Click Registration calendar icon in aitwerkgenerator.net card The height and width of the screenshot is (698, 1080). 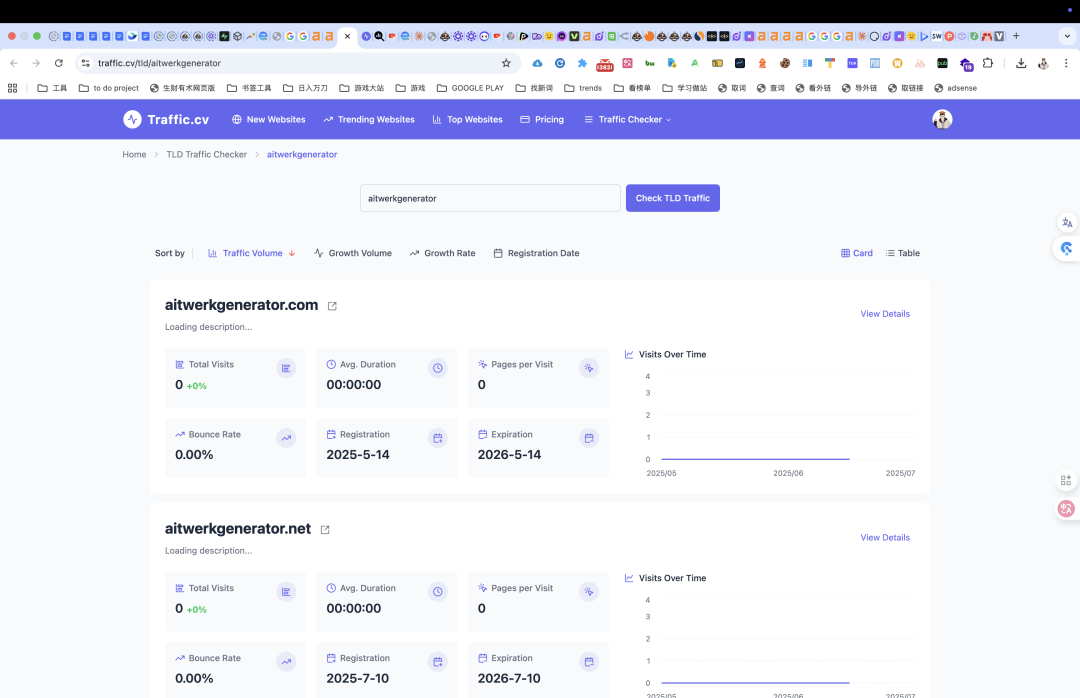(x=437, y=662)
